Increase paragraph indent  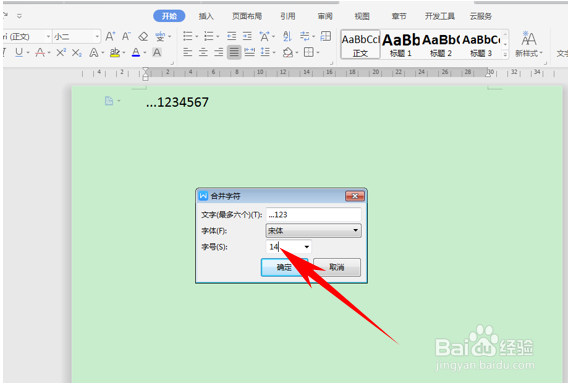click(247, 36)
